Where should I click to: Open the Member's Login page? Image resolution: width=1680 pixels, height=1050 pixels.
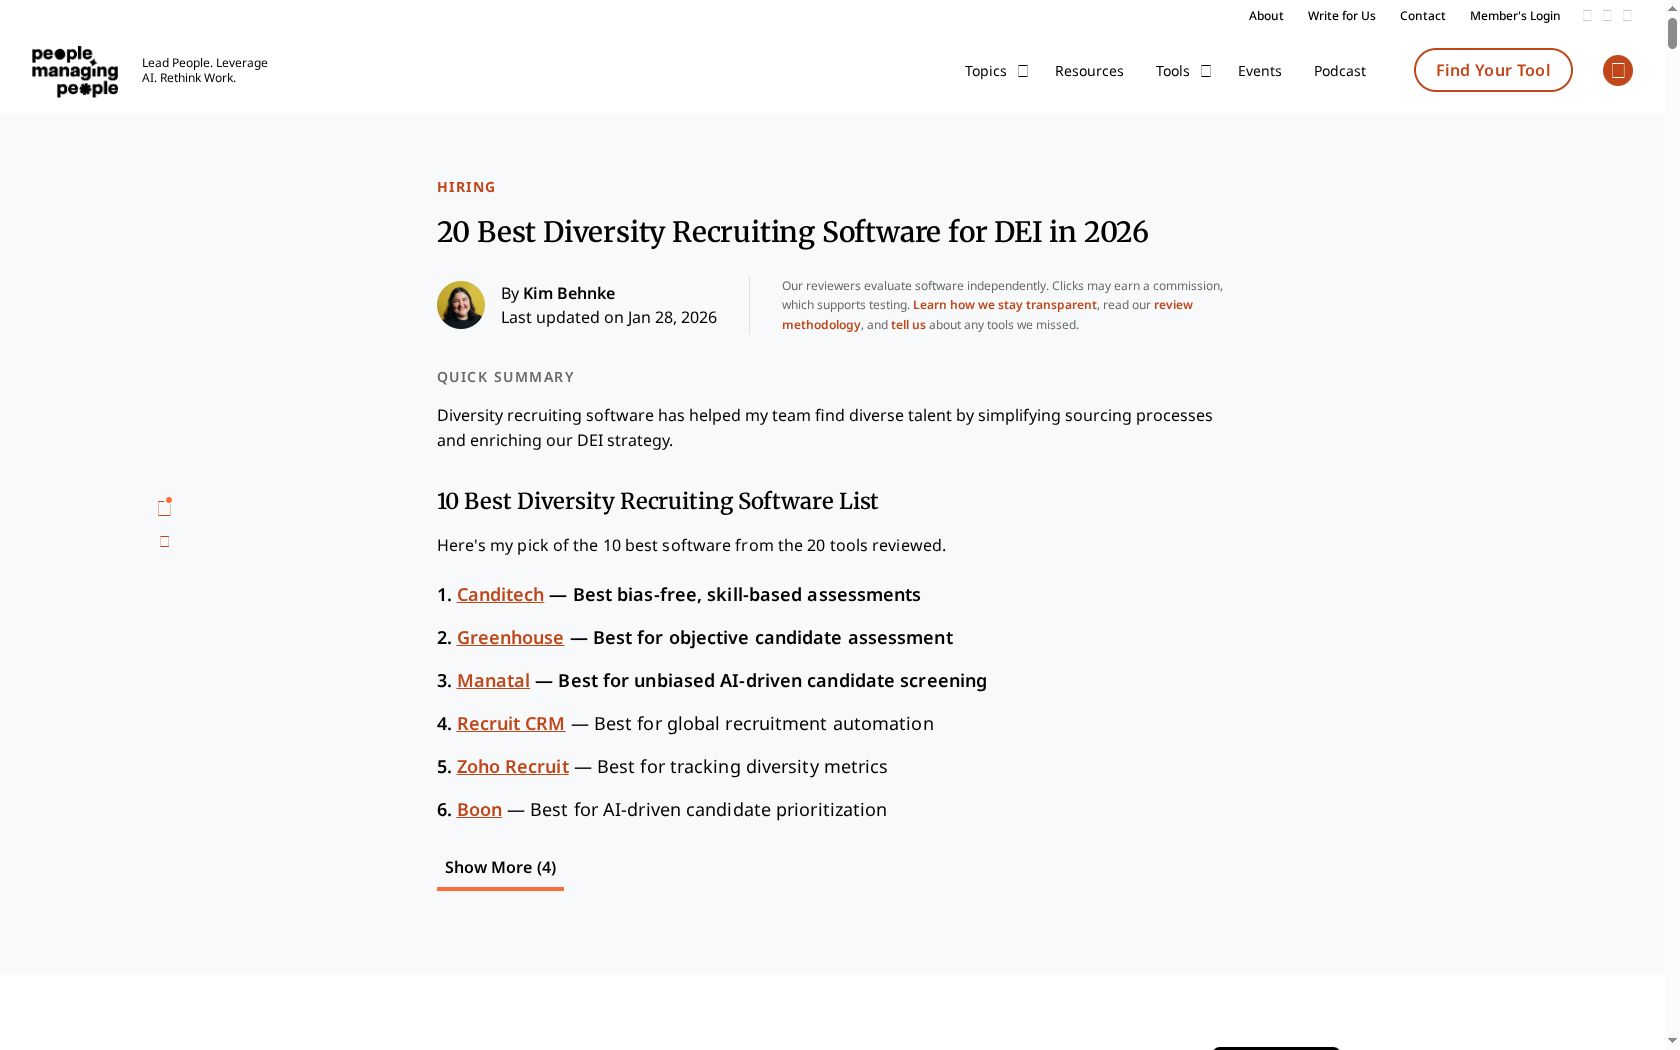[1514, 15]
